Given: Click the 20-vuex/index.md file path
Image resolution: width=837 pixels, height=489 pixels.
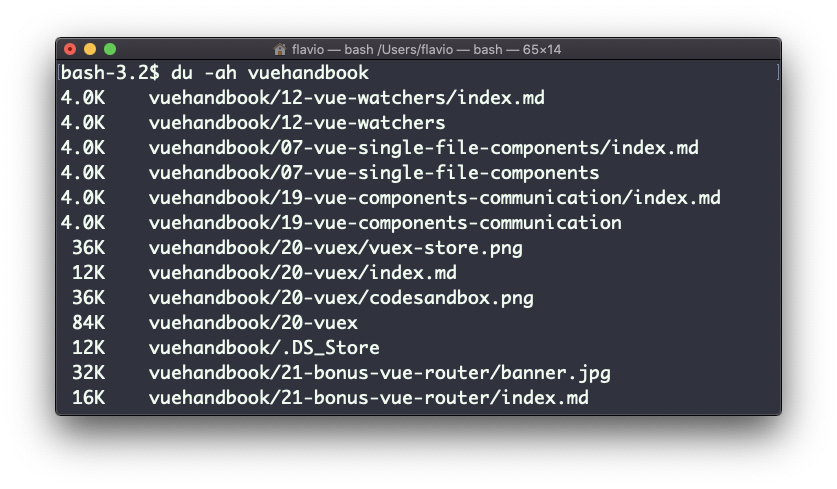Looking at the screenshot, I should point(303,273).
